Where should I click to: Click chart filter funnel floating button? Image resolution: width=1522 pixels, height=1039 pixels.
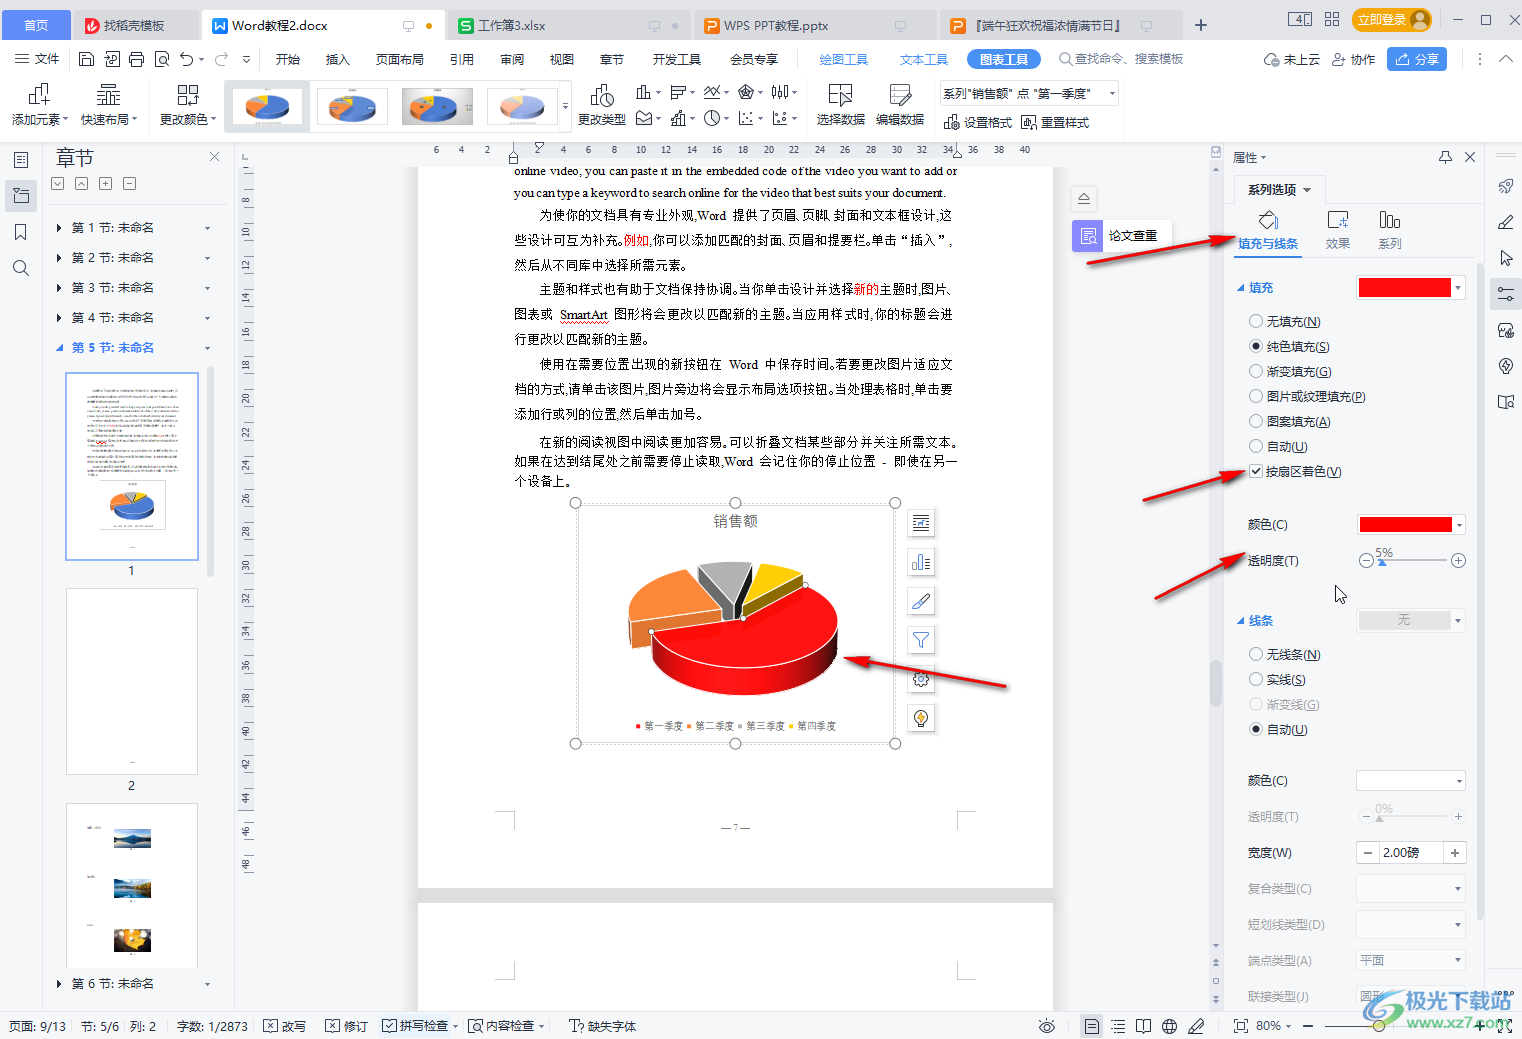pos(921,640)
